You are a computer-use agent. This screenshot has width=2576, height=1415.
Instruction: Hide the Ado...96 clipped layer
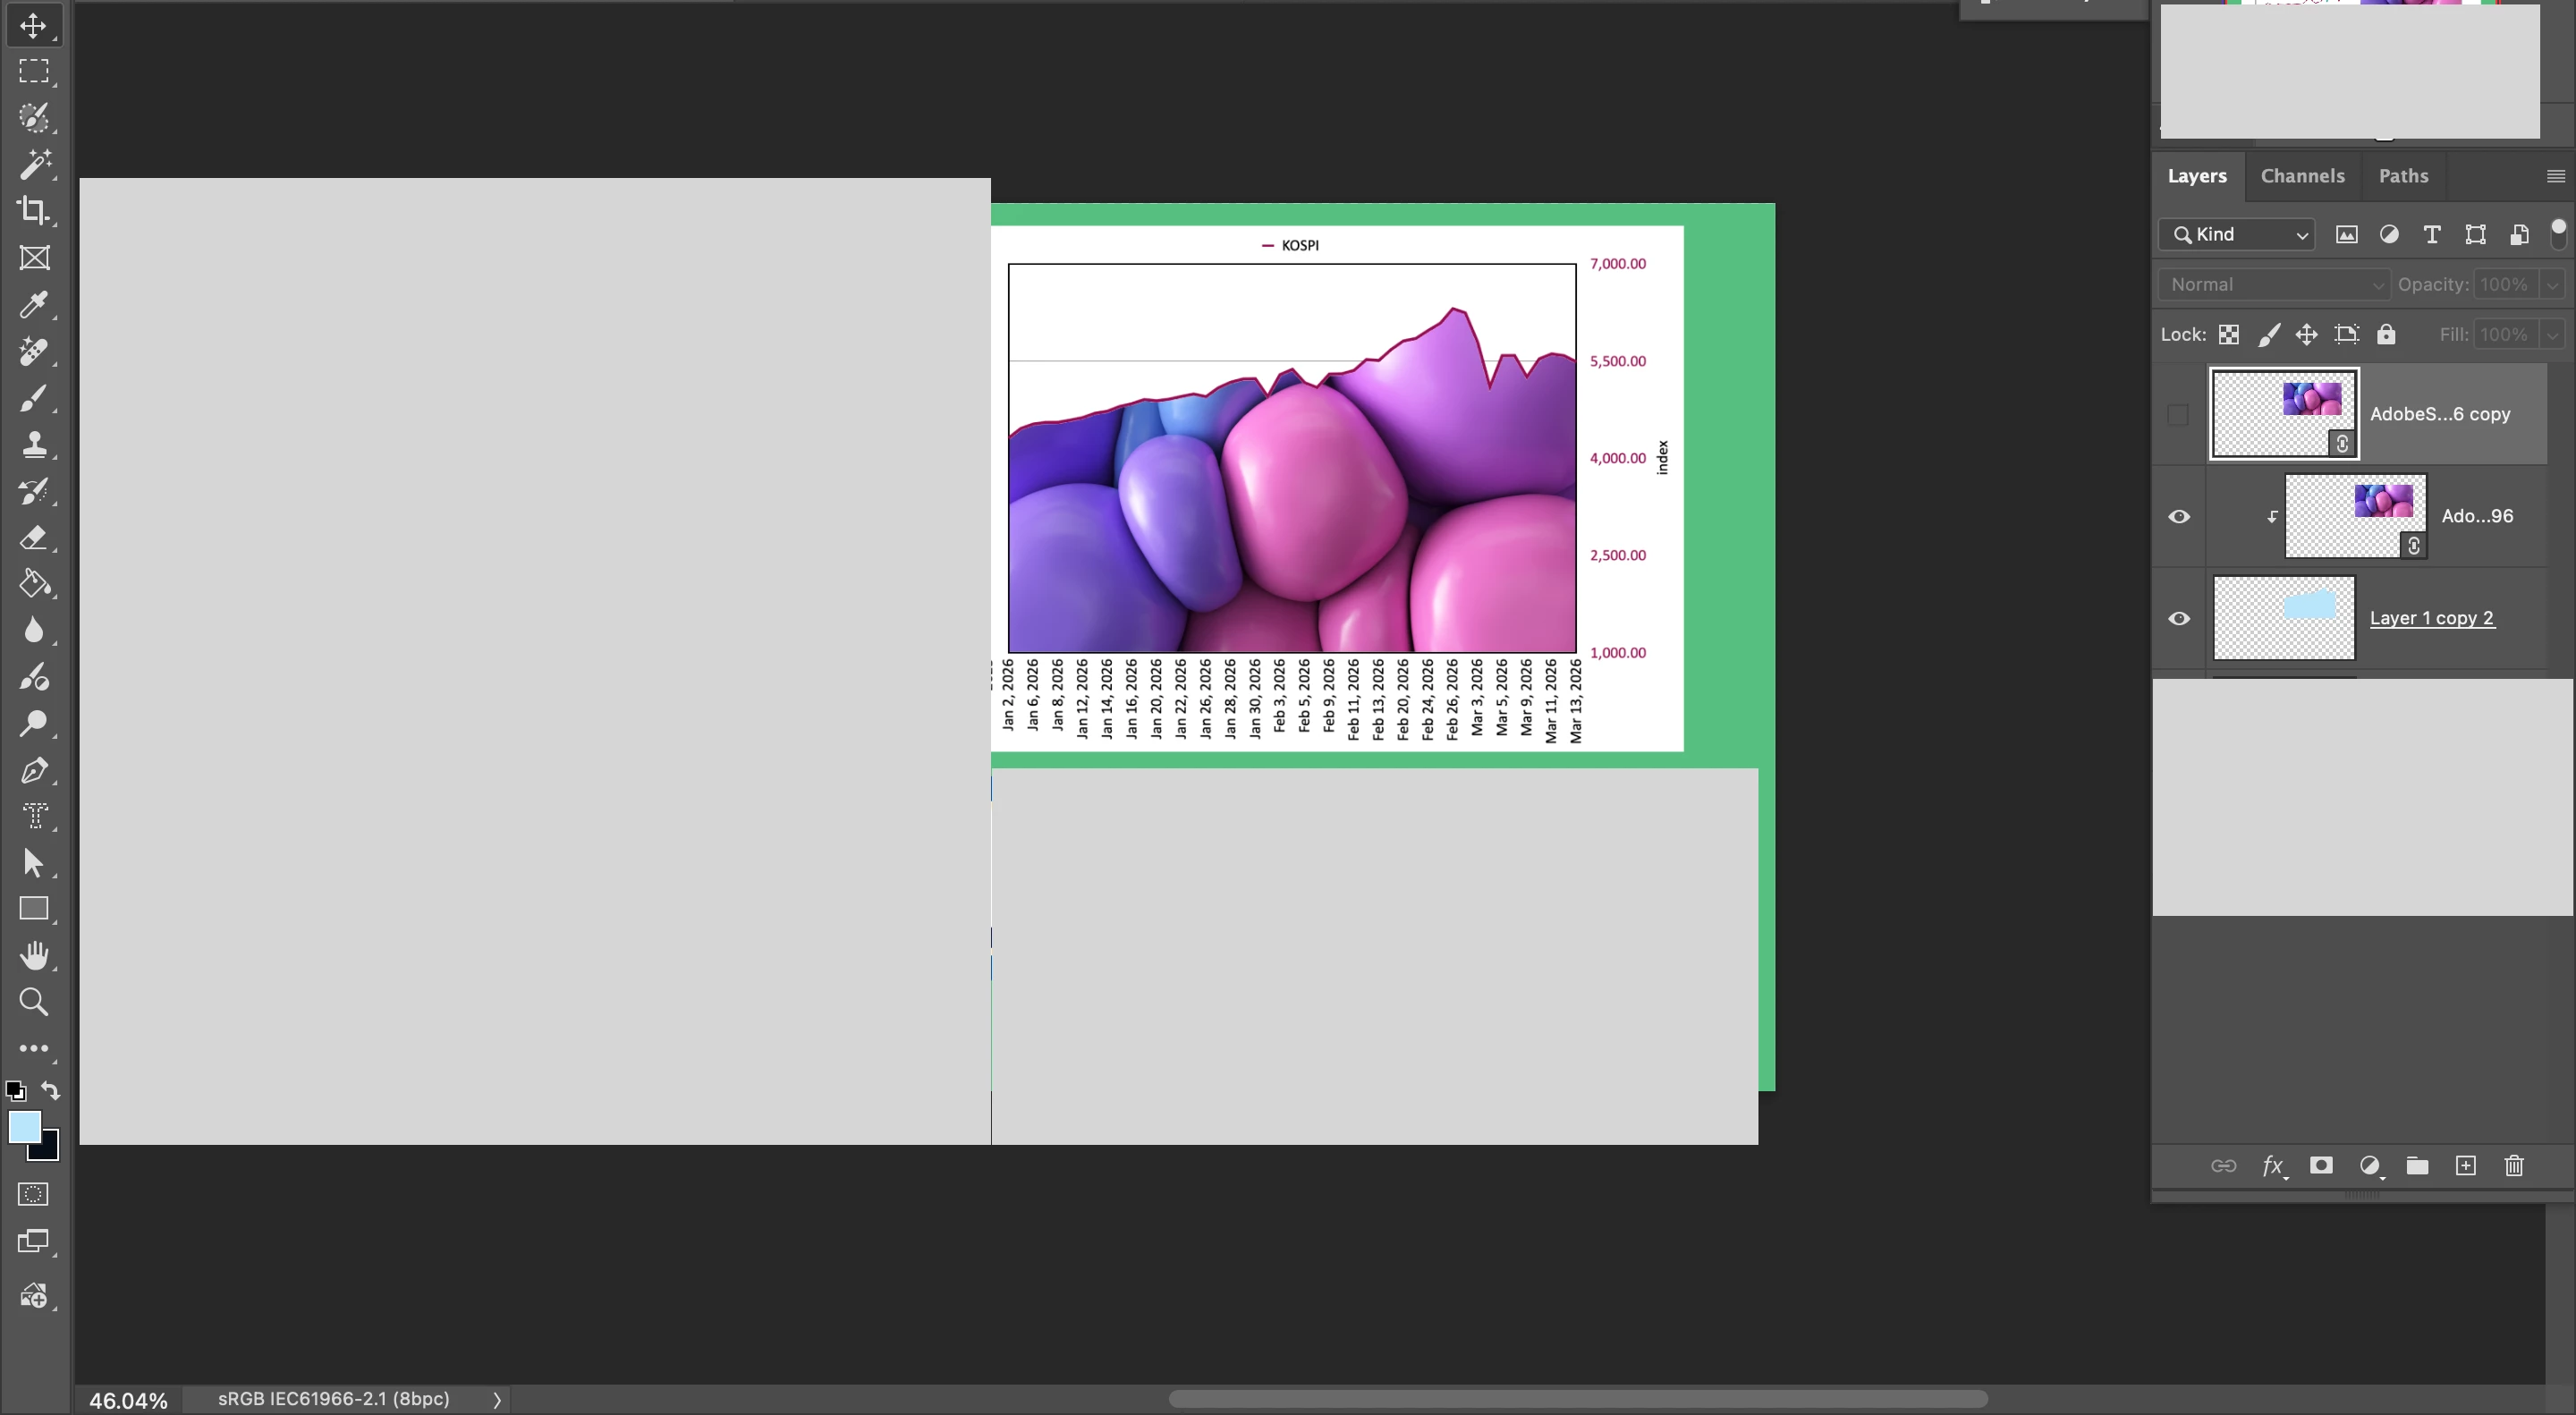[2179, 516]
